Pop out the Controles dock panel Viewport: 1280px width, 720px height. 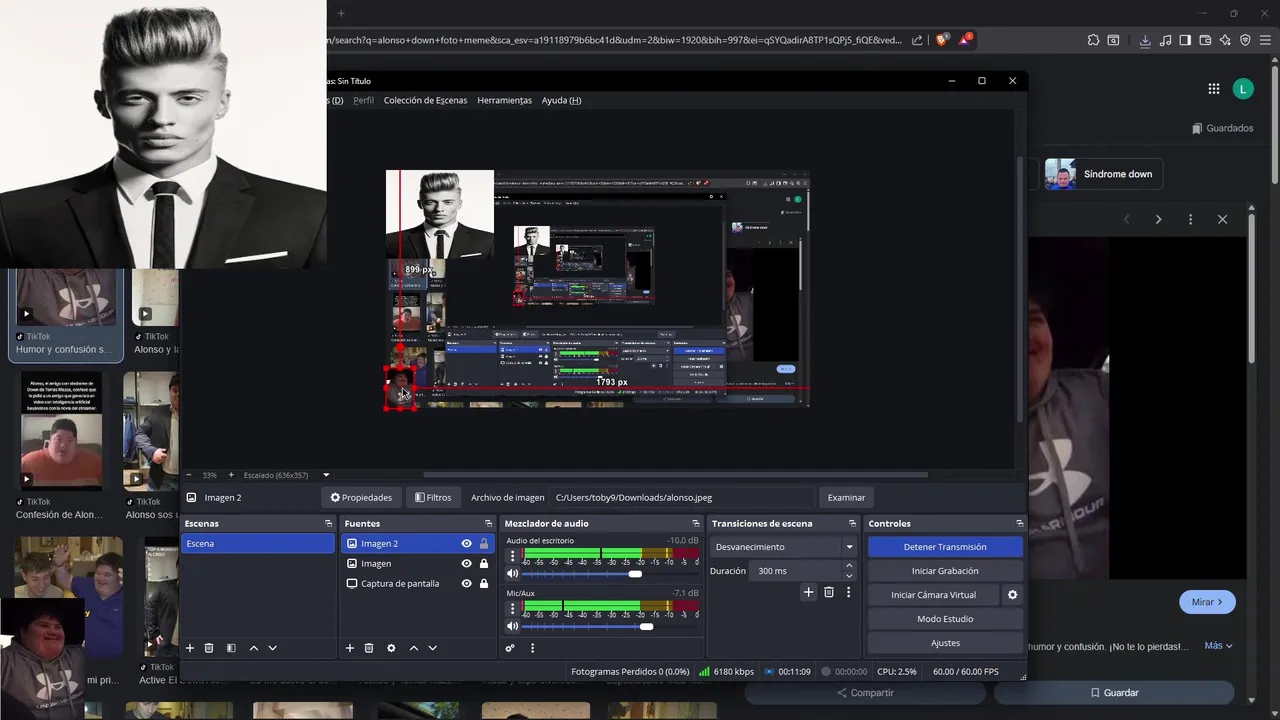1019,523
